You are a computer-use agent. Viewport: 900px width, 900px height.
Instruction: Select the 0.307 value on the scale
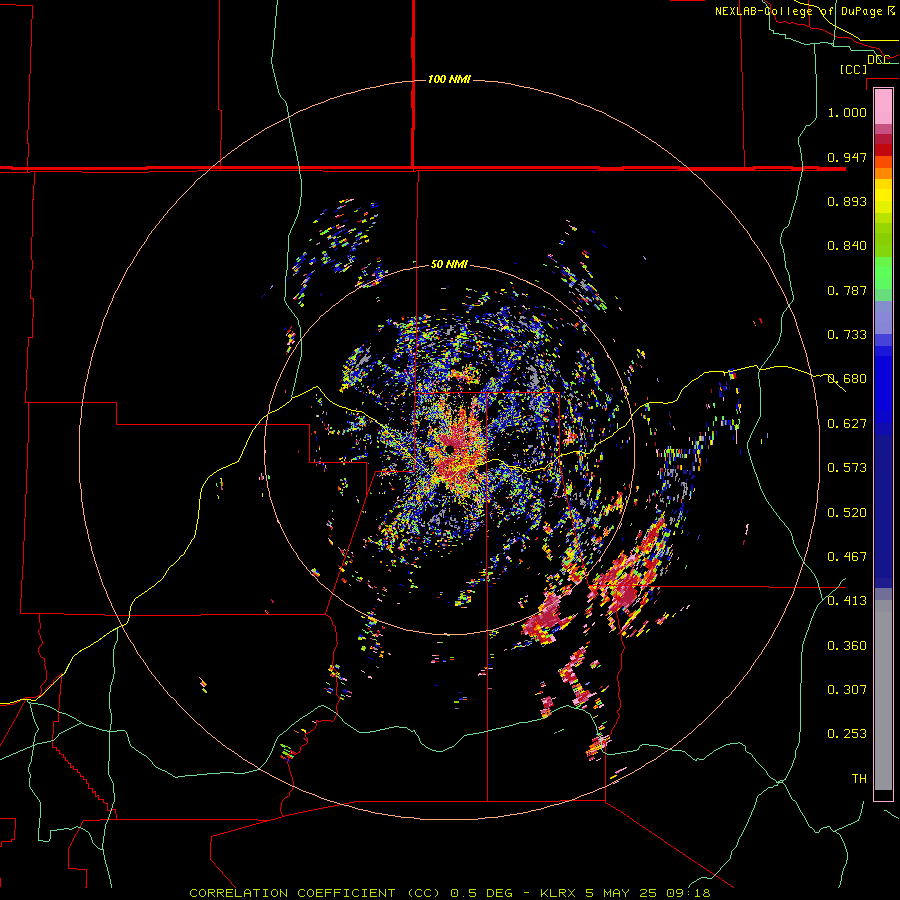tap(847, 689)
